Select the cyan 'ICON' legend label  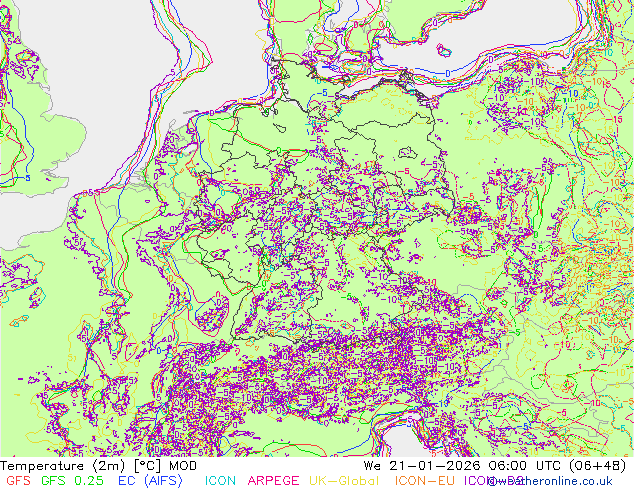point(220,481)
